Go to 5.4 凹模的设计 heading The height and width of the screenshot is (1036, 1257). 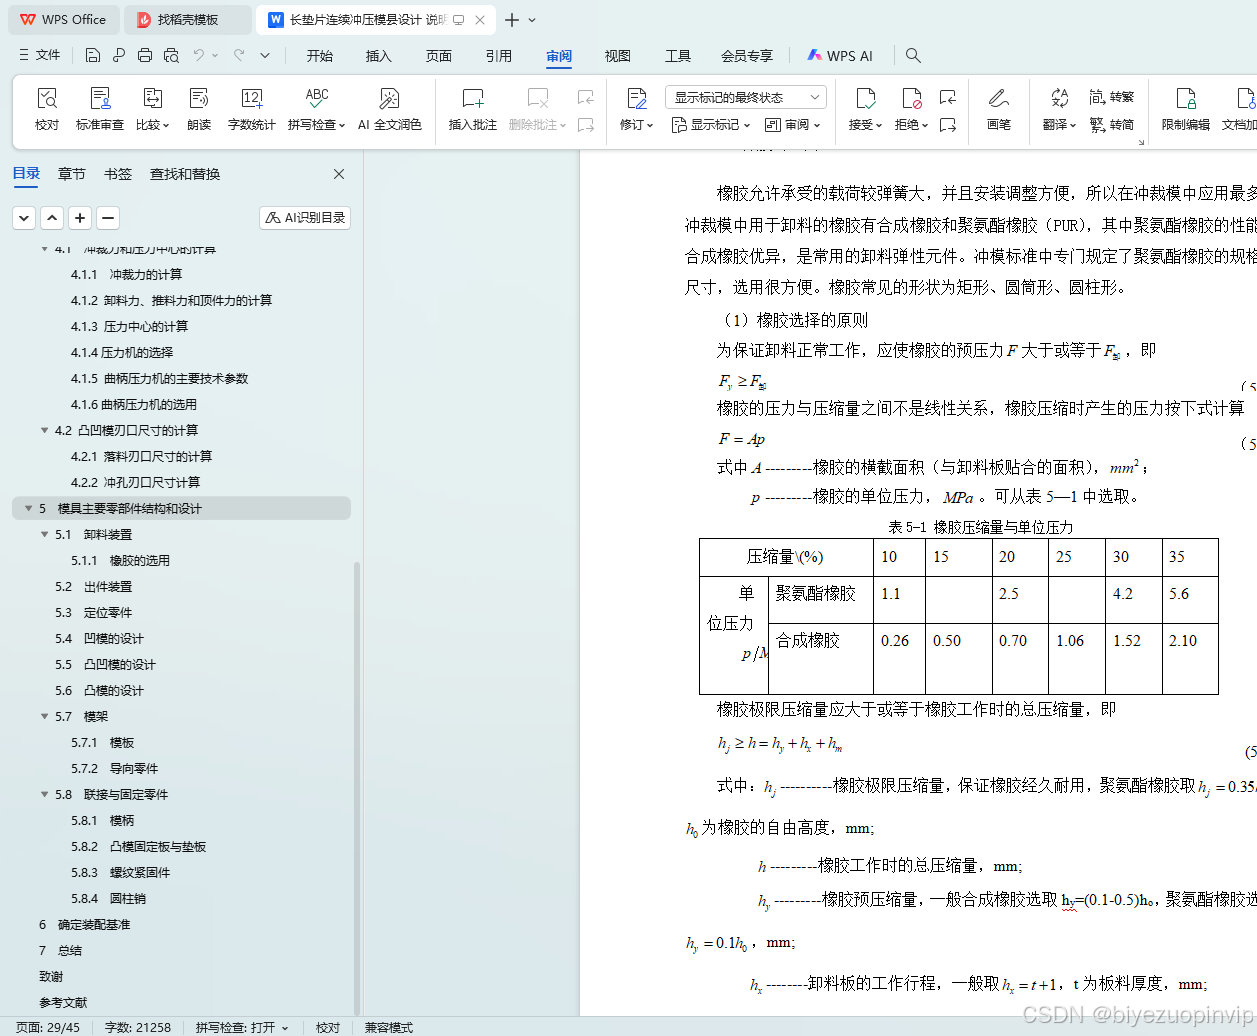click(99, 638)
